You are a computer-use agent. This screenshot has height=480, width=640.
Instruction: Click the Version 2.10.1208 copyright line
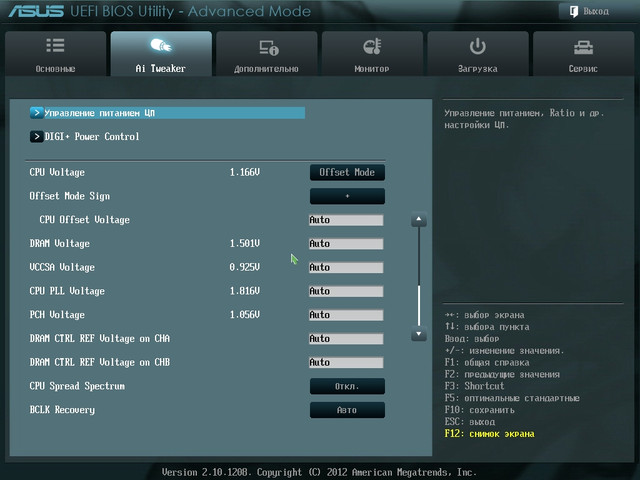coord(319,472)
